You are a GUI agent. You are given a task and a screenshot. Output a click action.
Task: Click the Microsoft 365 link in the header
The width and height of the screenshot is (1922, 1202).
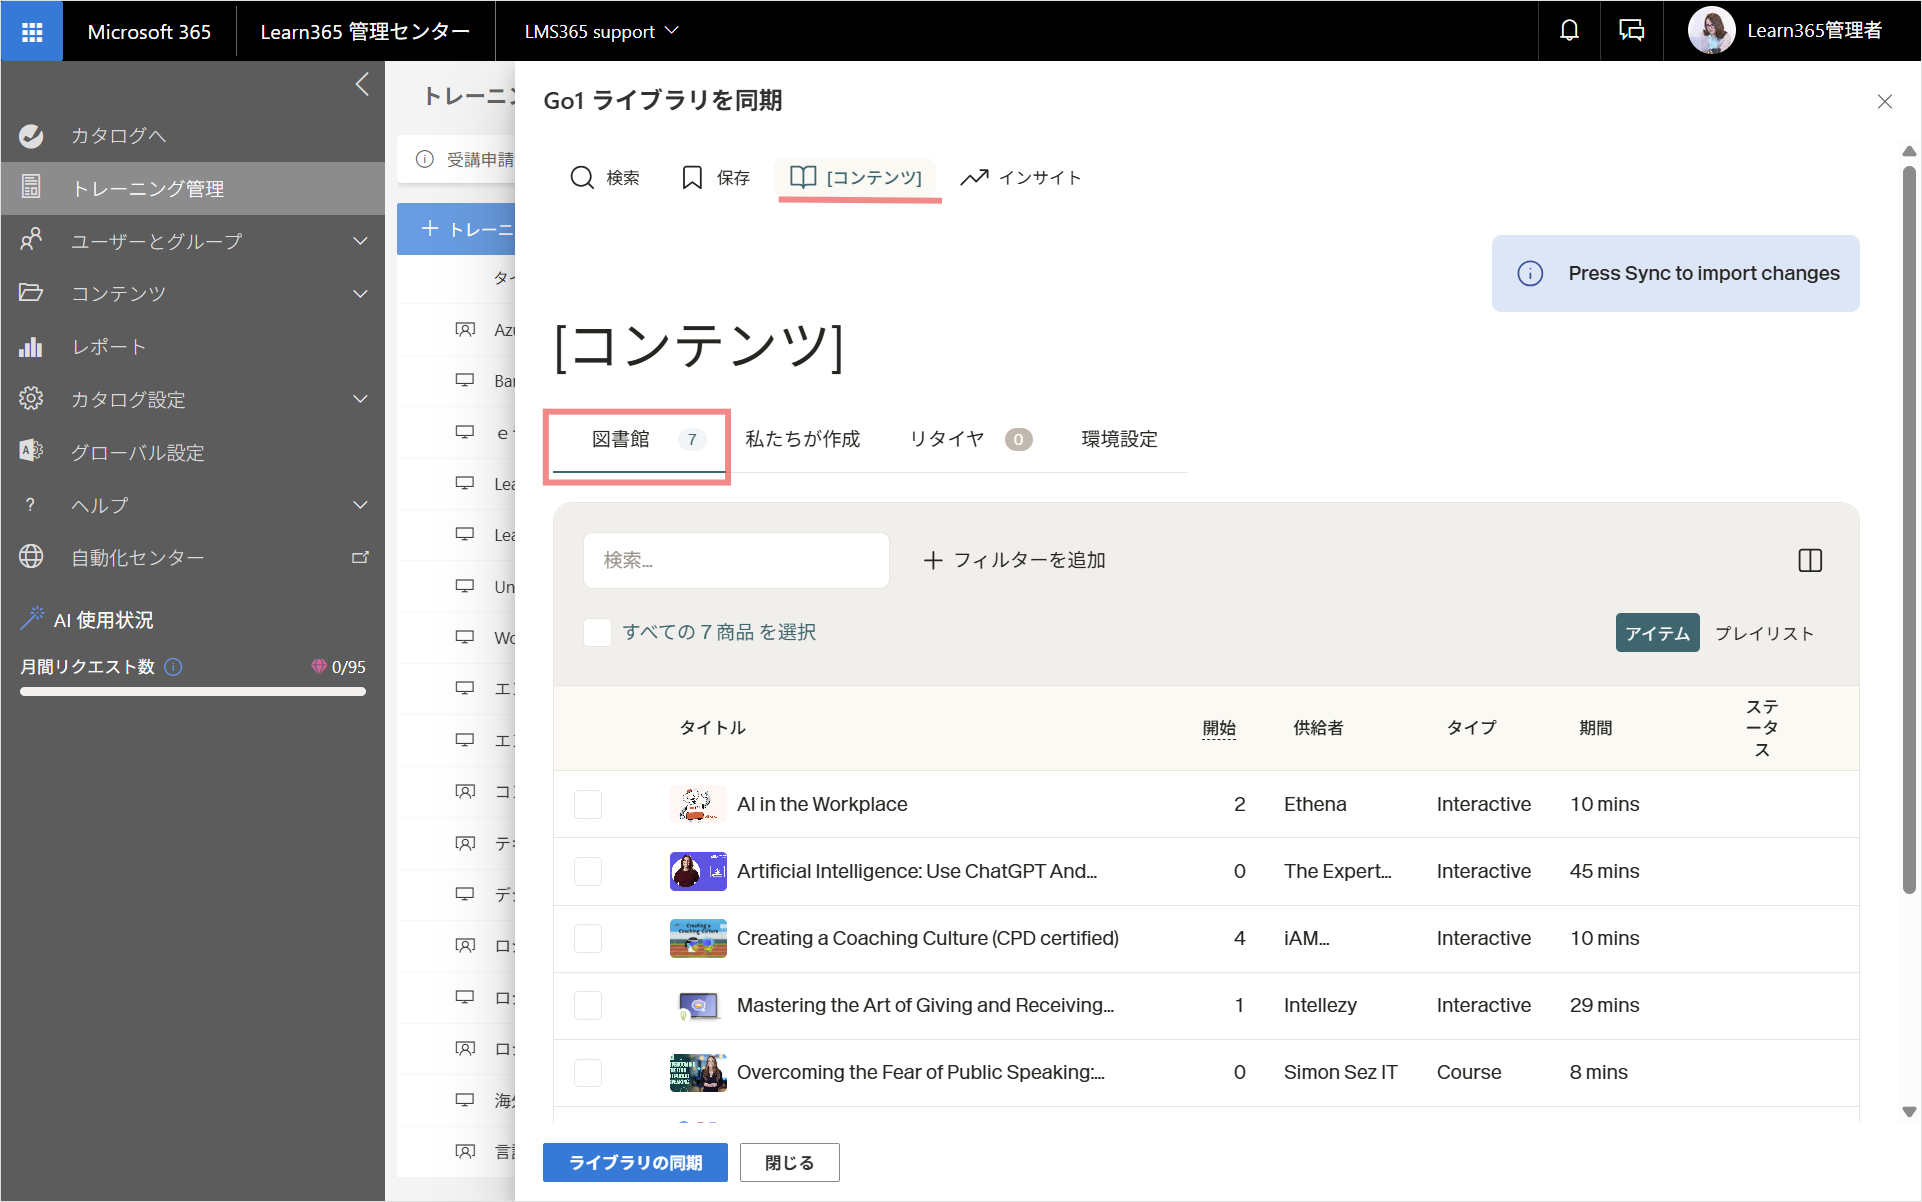pyautogui.click(x=149, y=31)
